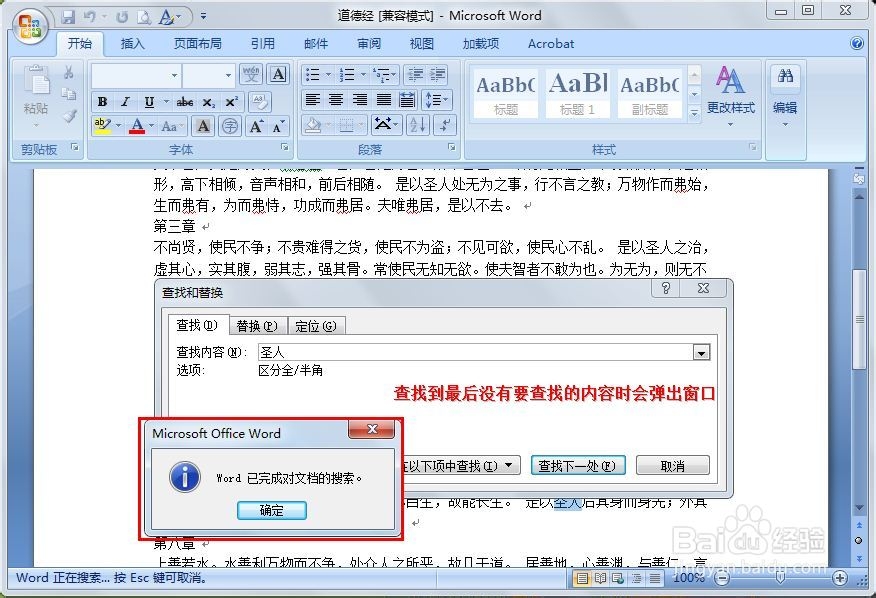Toggle Bold formatting
This screenshot has width=876, height=598.
(x=102, y=102)
